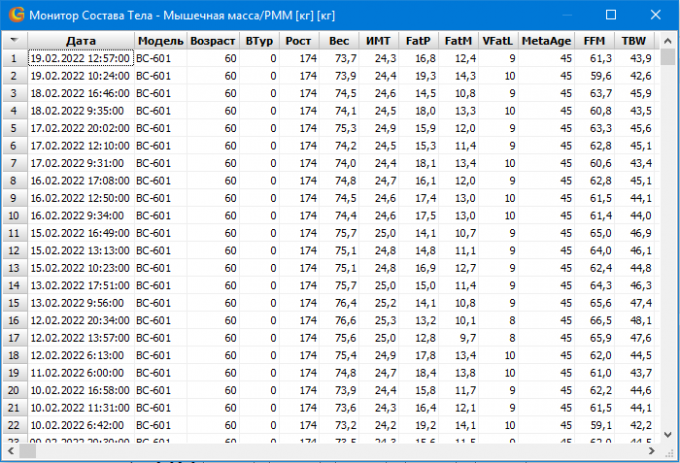
Task: Select the Возраст column header
Action: 213,40
